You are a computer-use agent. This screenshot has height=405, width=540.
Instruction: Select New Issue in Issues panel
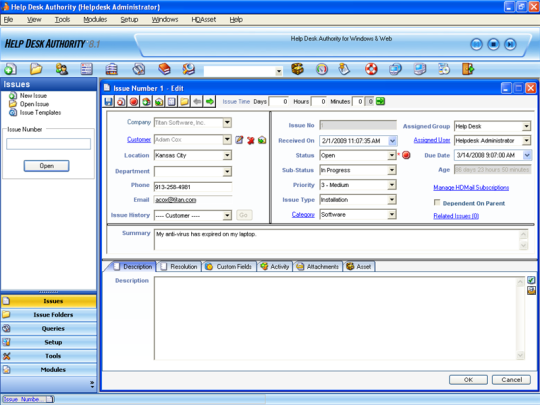coord(33,95)
